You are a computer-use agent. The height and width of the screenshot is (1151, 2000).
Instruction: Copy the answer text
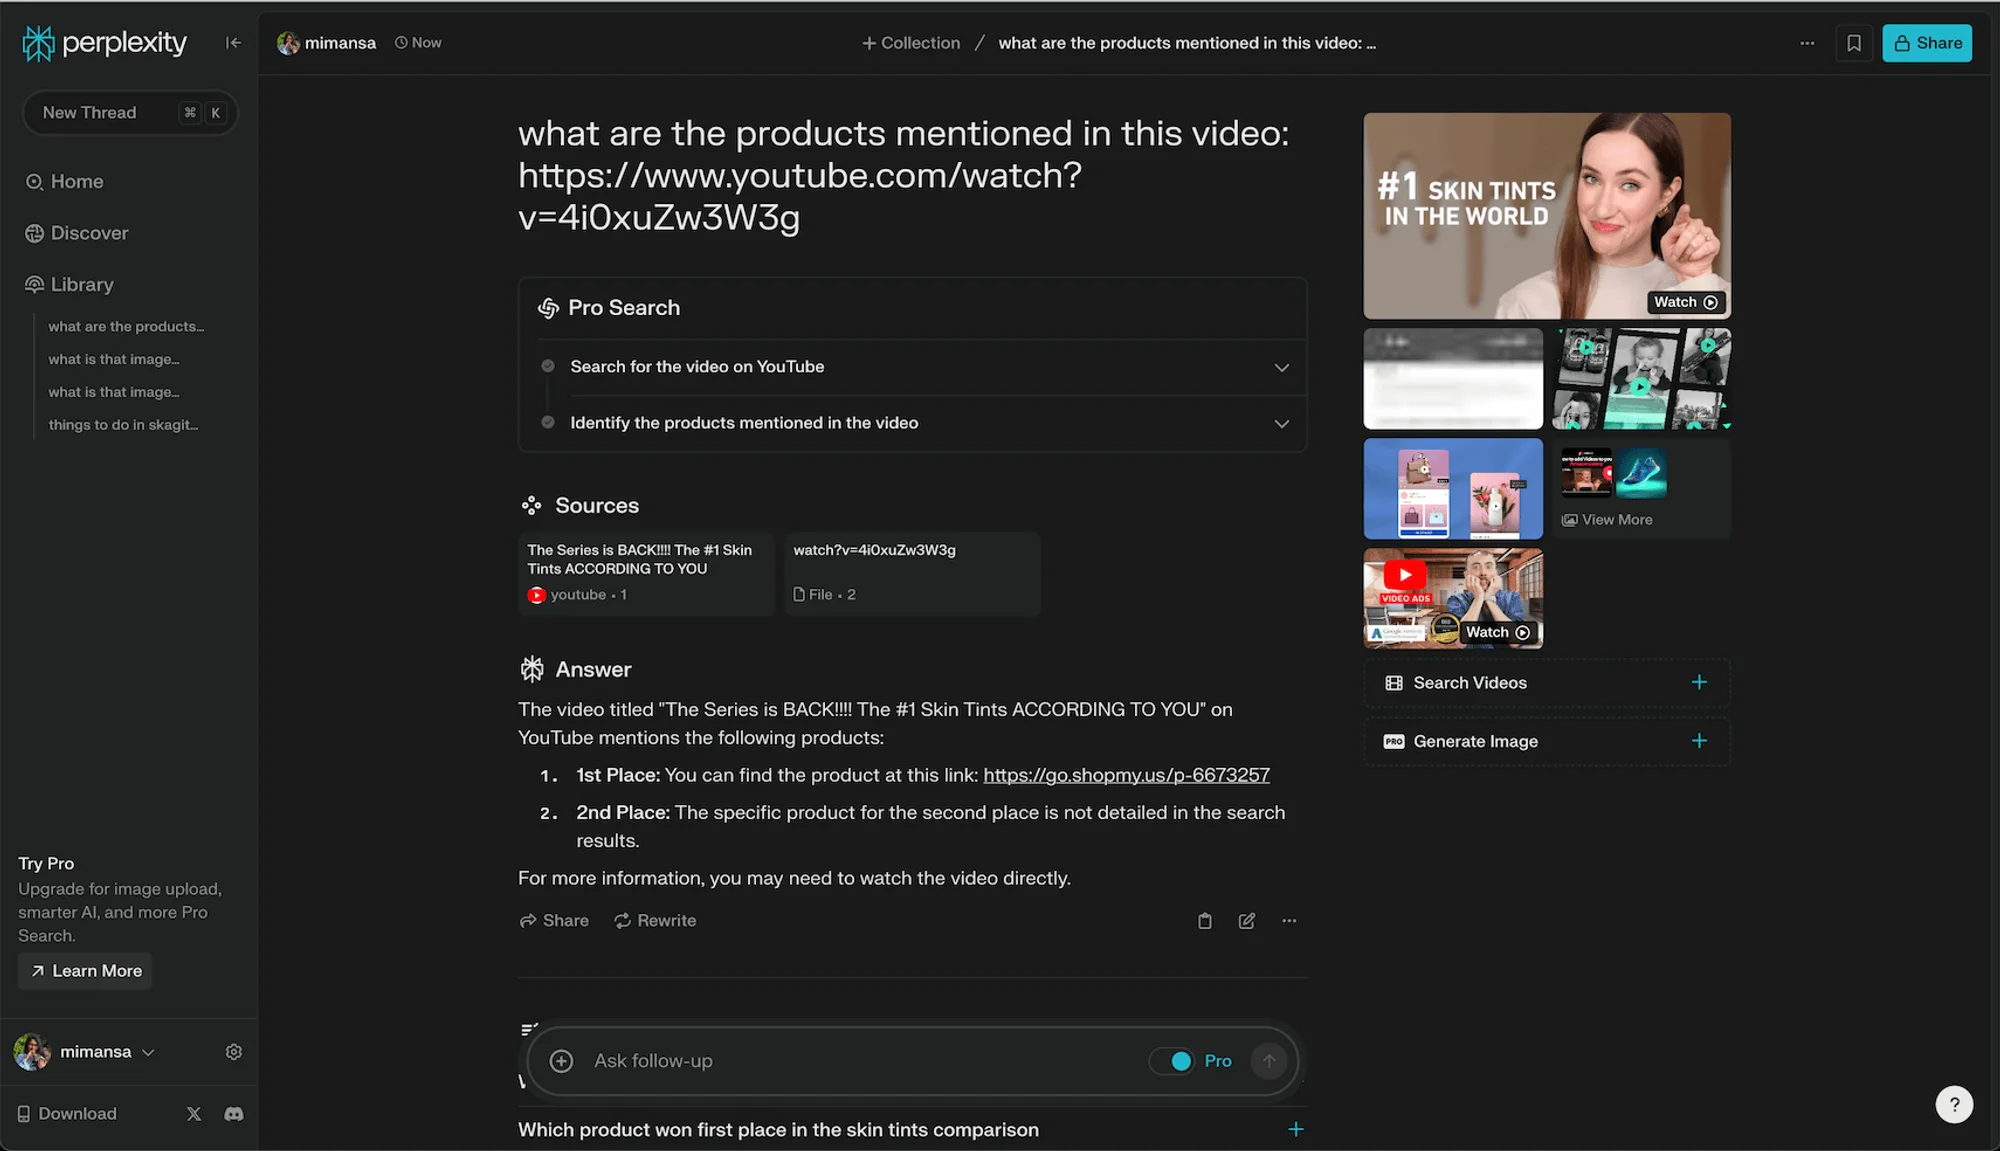tap(1204, 920)
